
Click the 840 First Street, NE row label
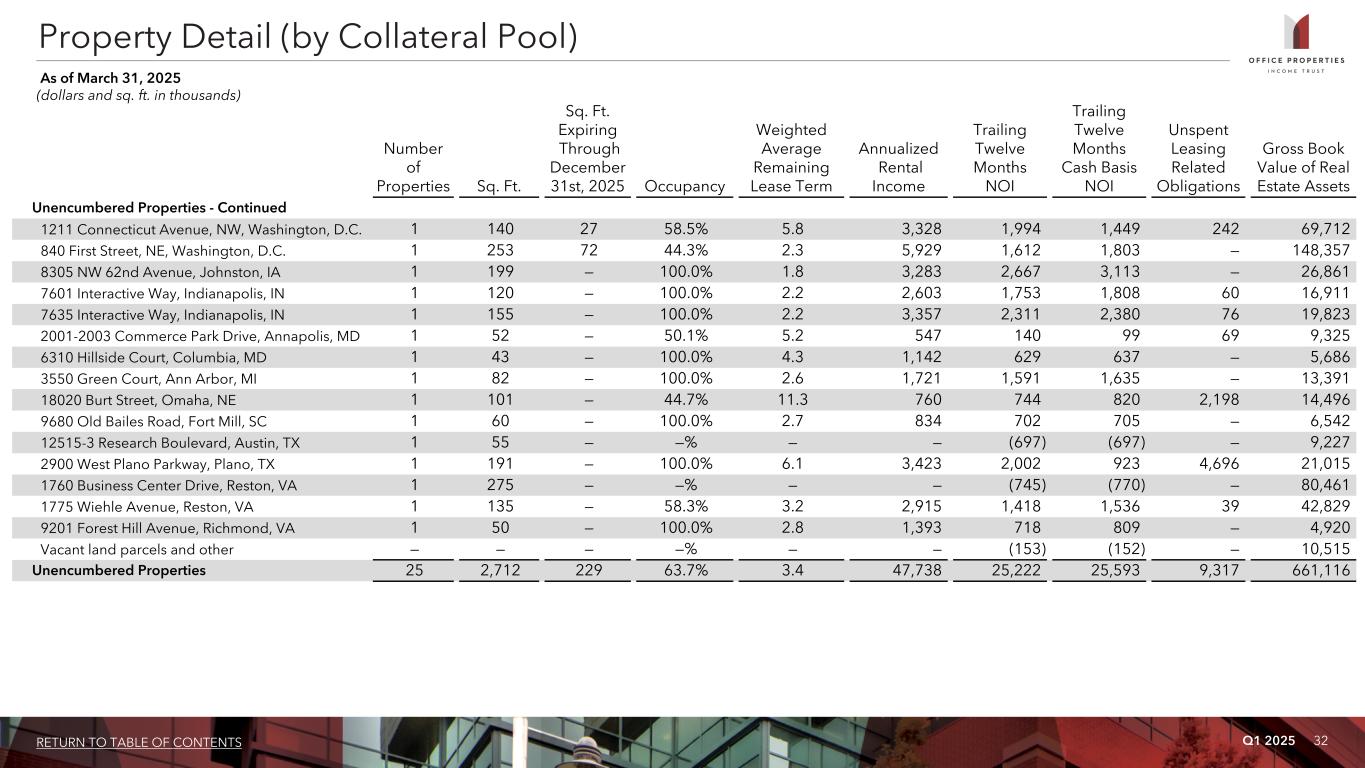point(163,250)
